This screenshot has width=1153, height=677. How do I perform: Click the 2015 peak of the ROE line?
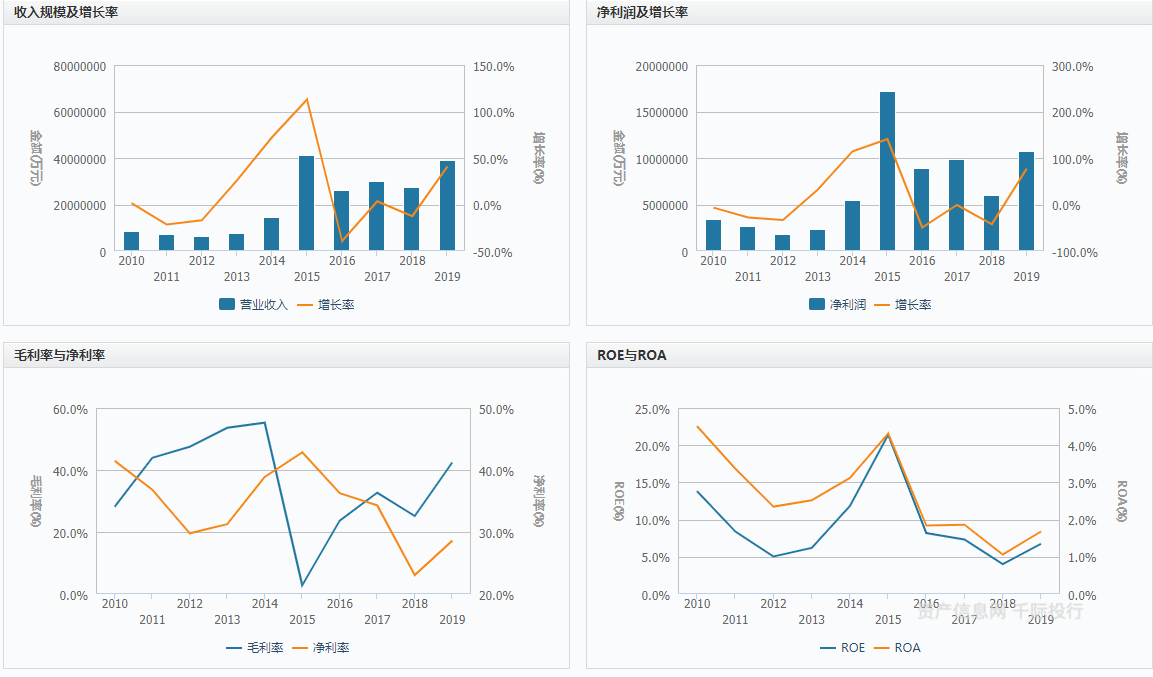(888, 436)
